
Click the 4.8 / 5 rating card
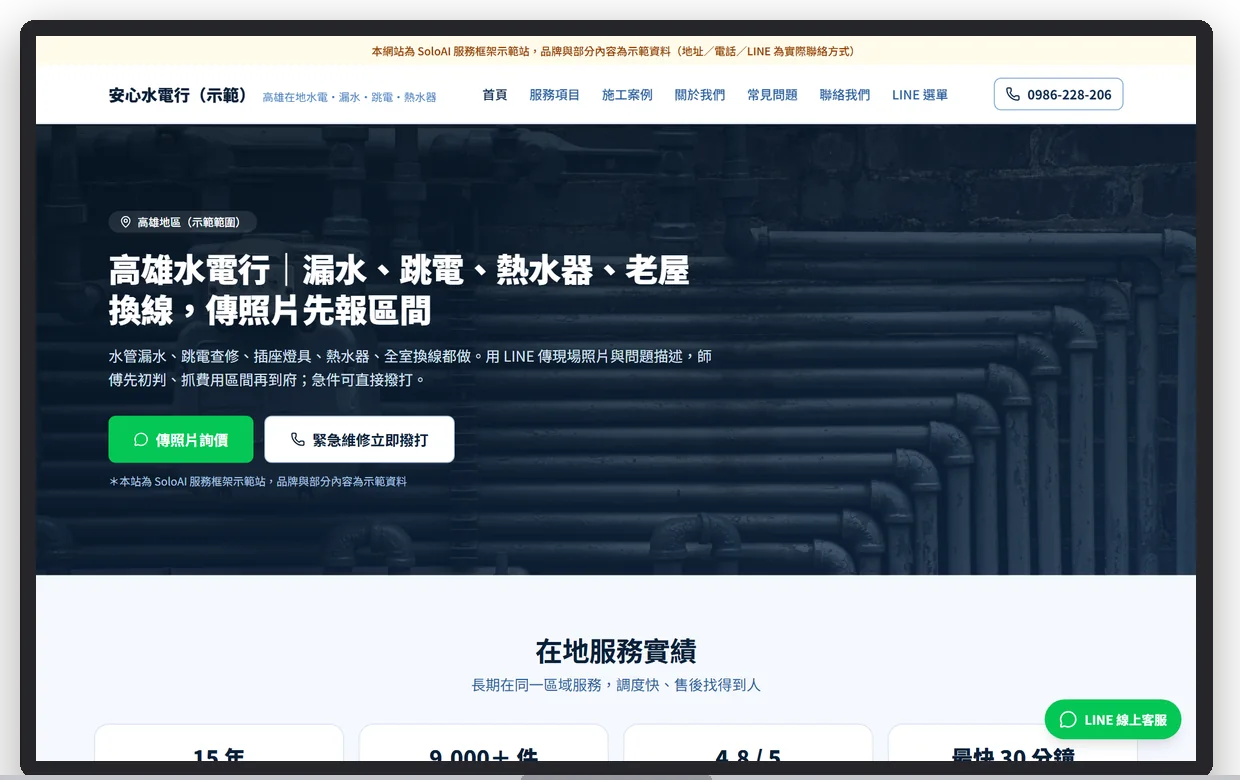(x=748, y=744)
